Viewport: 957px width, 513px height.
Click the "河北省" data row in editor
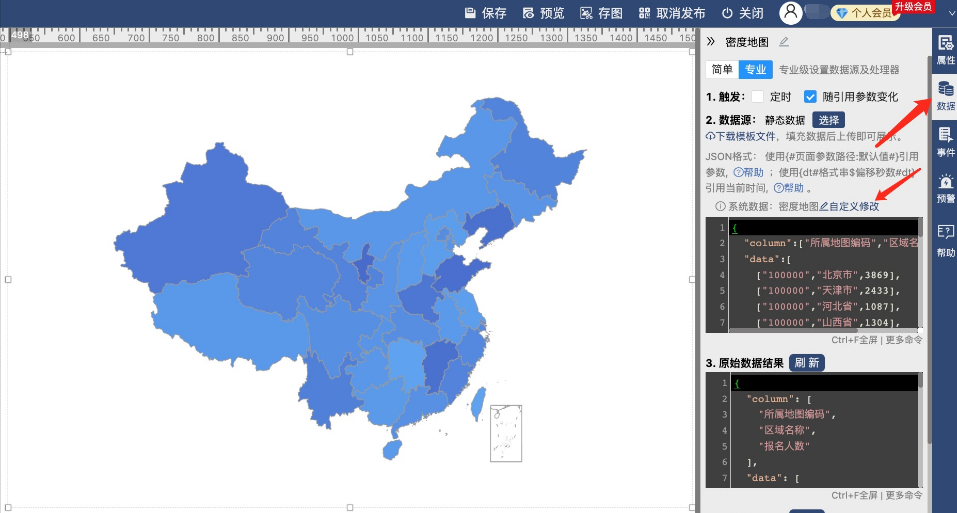[828, 307]
